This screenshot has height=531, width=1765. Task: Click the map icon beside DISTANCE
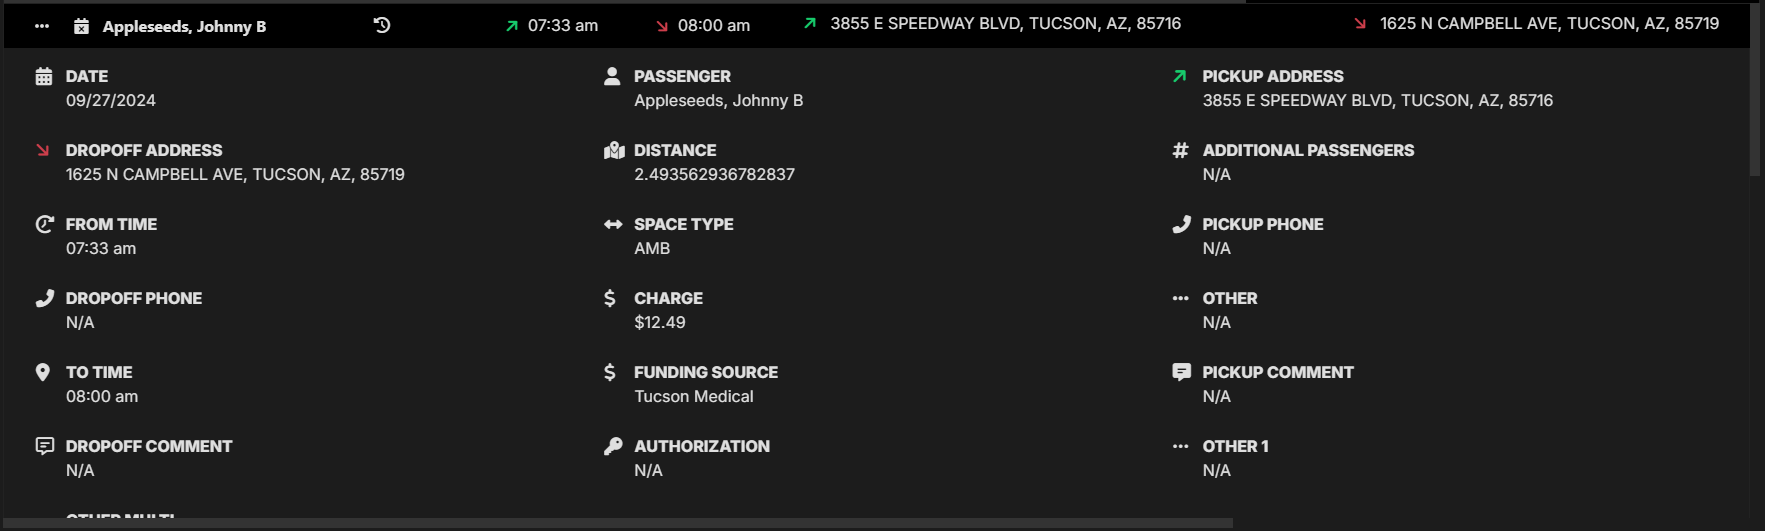click(614, 150)
